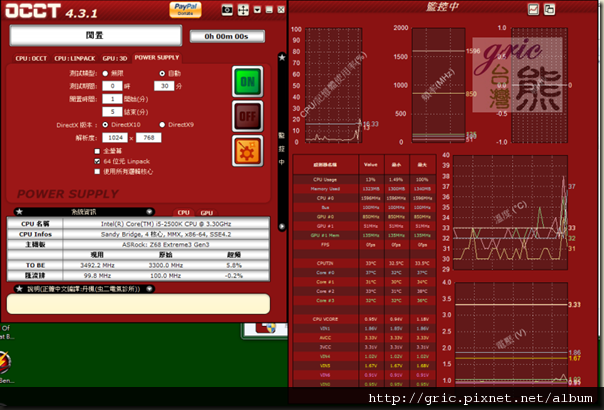Click the test duration hours field

tap(112, 86)
